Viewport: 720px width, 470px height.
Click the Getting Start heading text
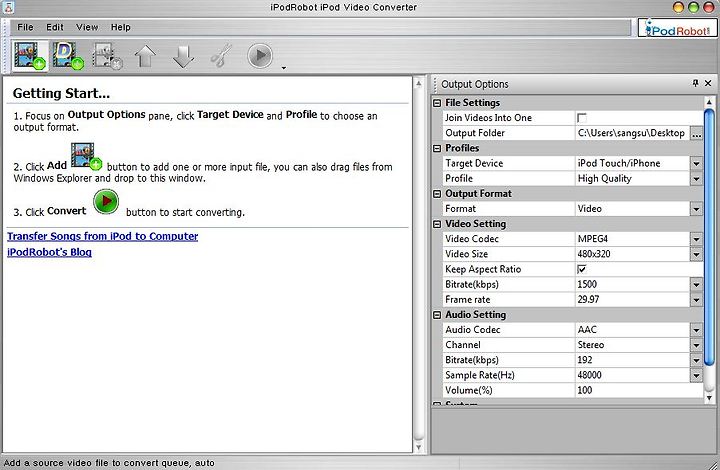[x=61, y=94]
